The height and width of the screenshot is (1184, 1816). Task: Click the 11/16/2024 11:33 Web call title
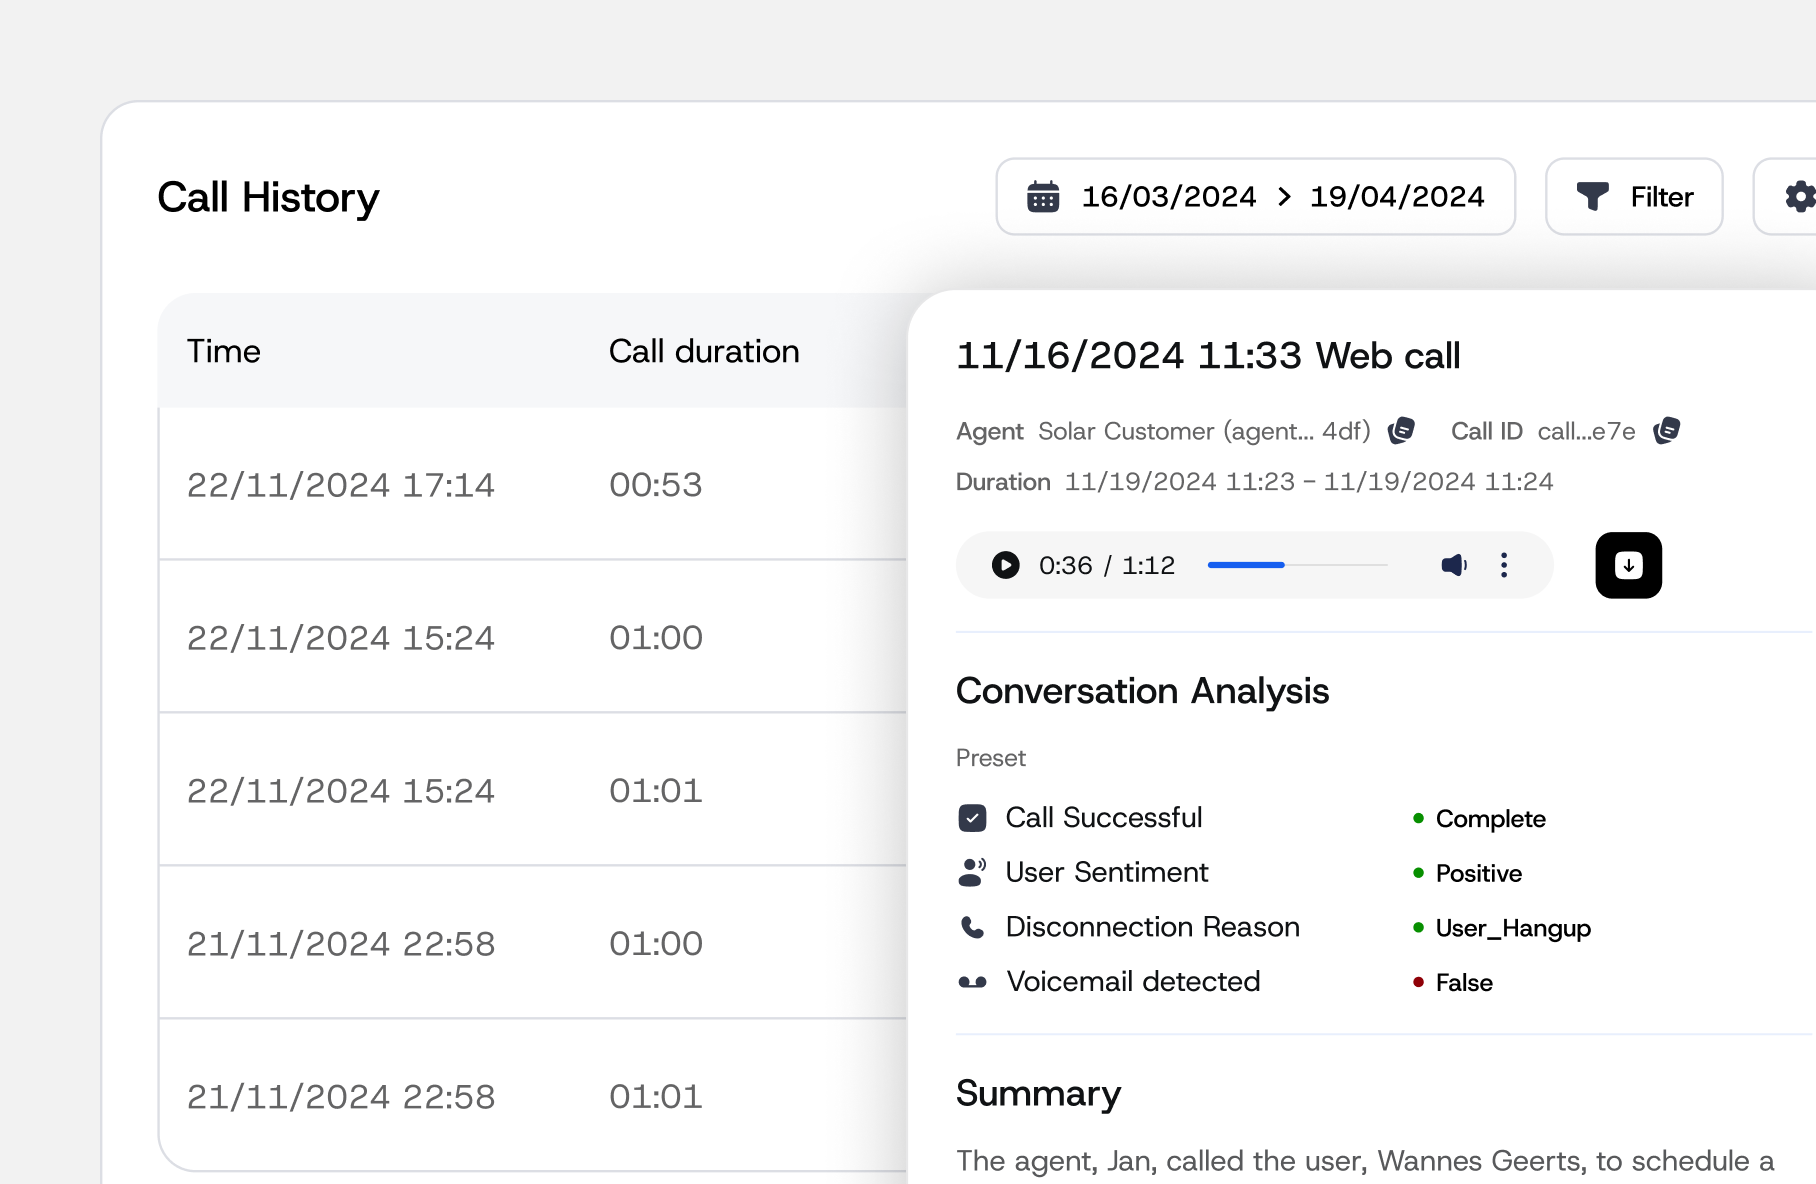tap(1208, 355)
